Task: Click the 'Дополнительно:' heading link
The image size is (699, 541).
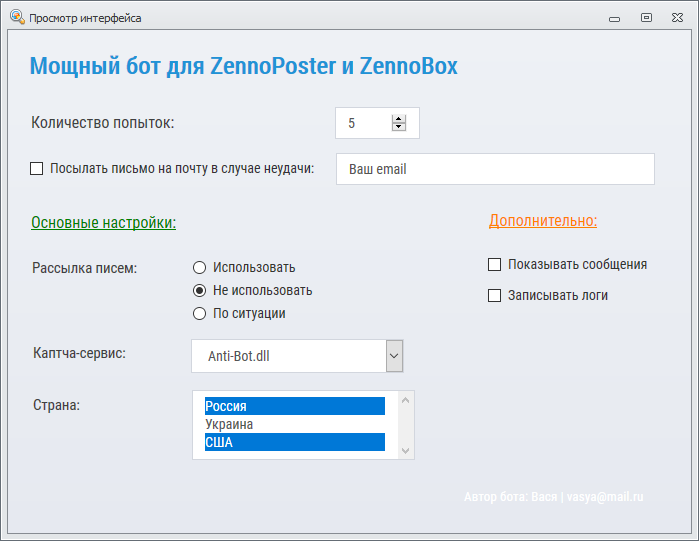Action: 543,221
